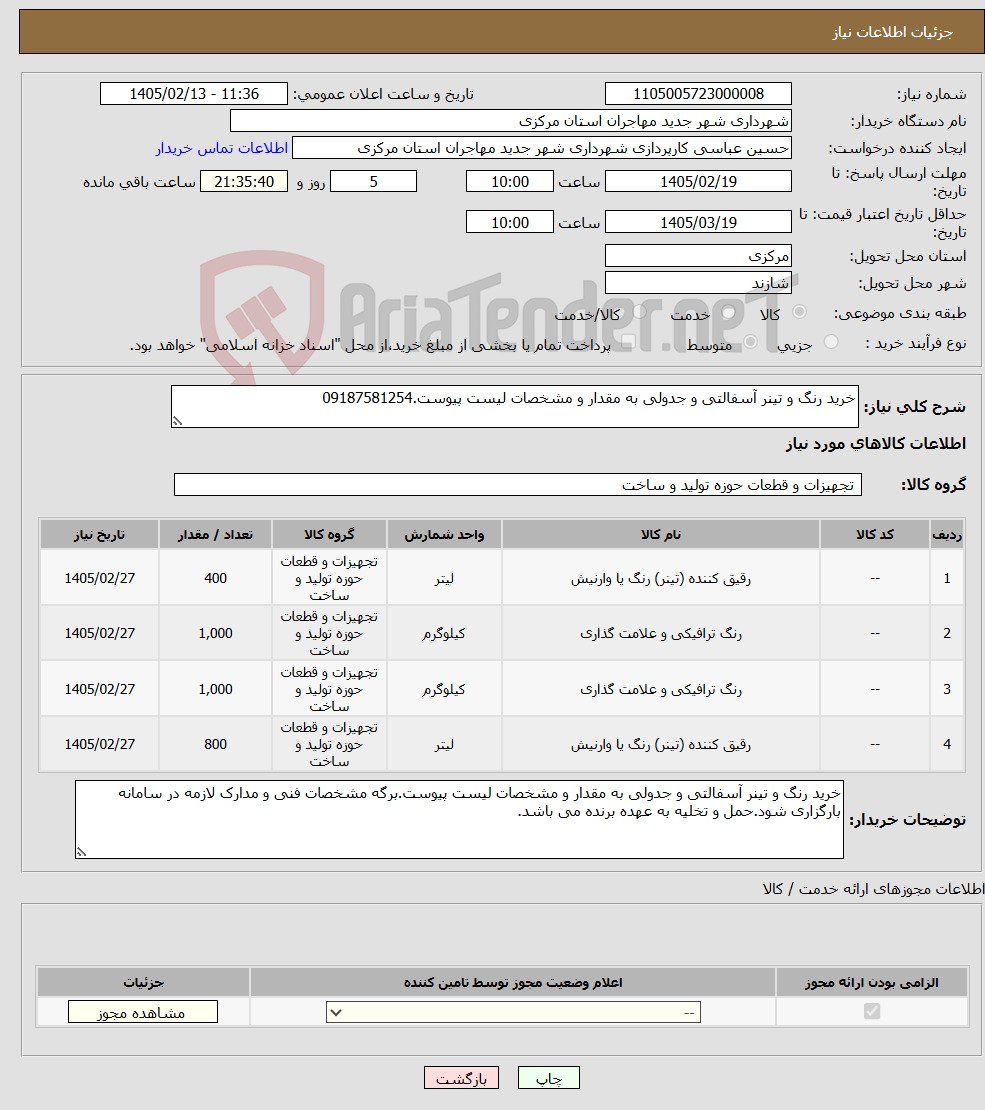Click the گروه کالا column header

coord(329,534)
